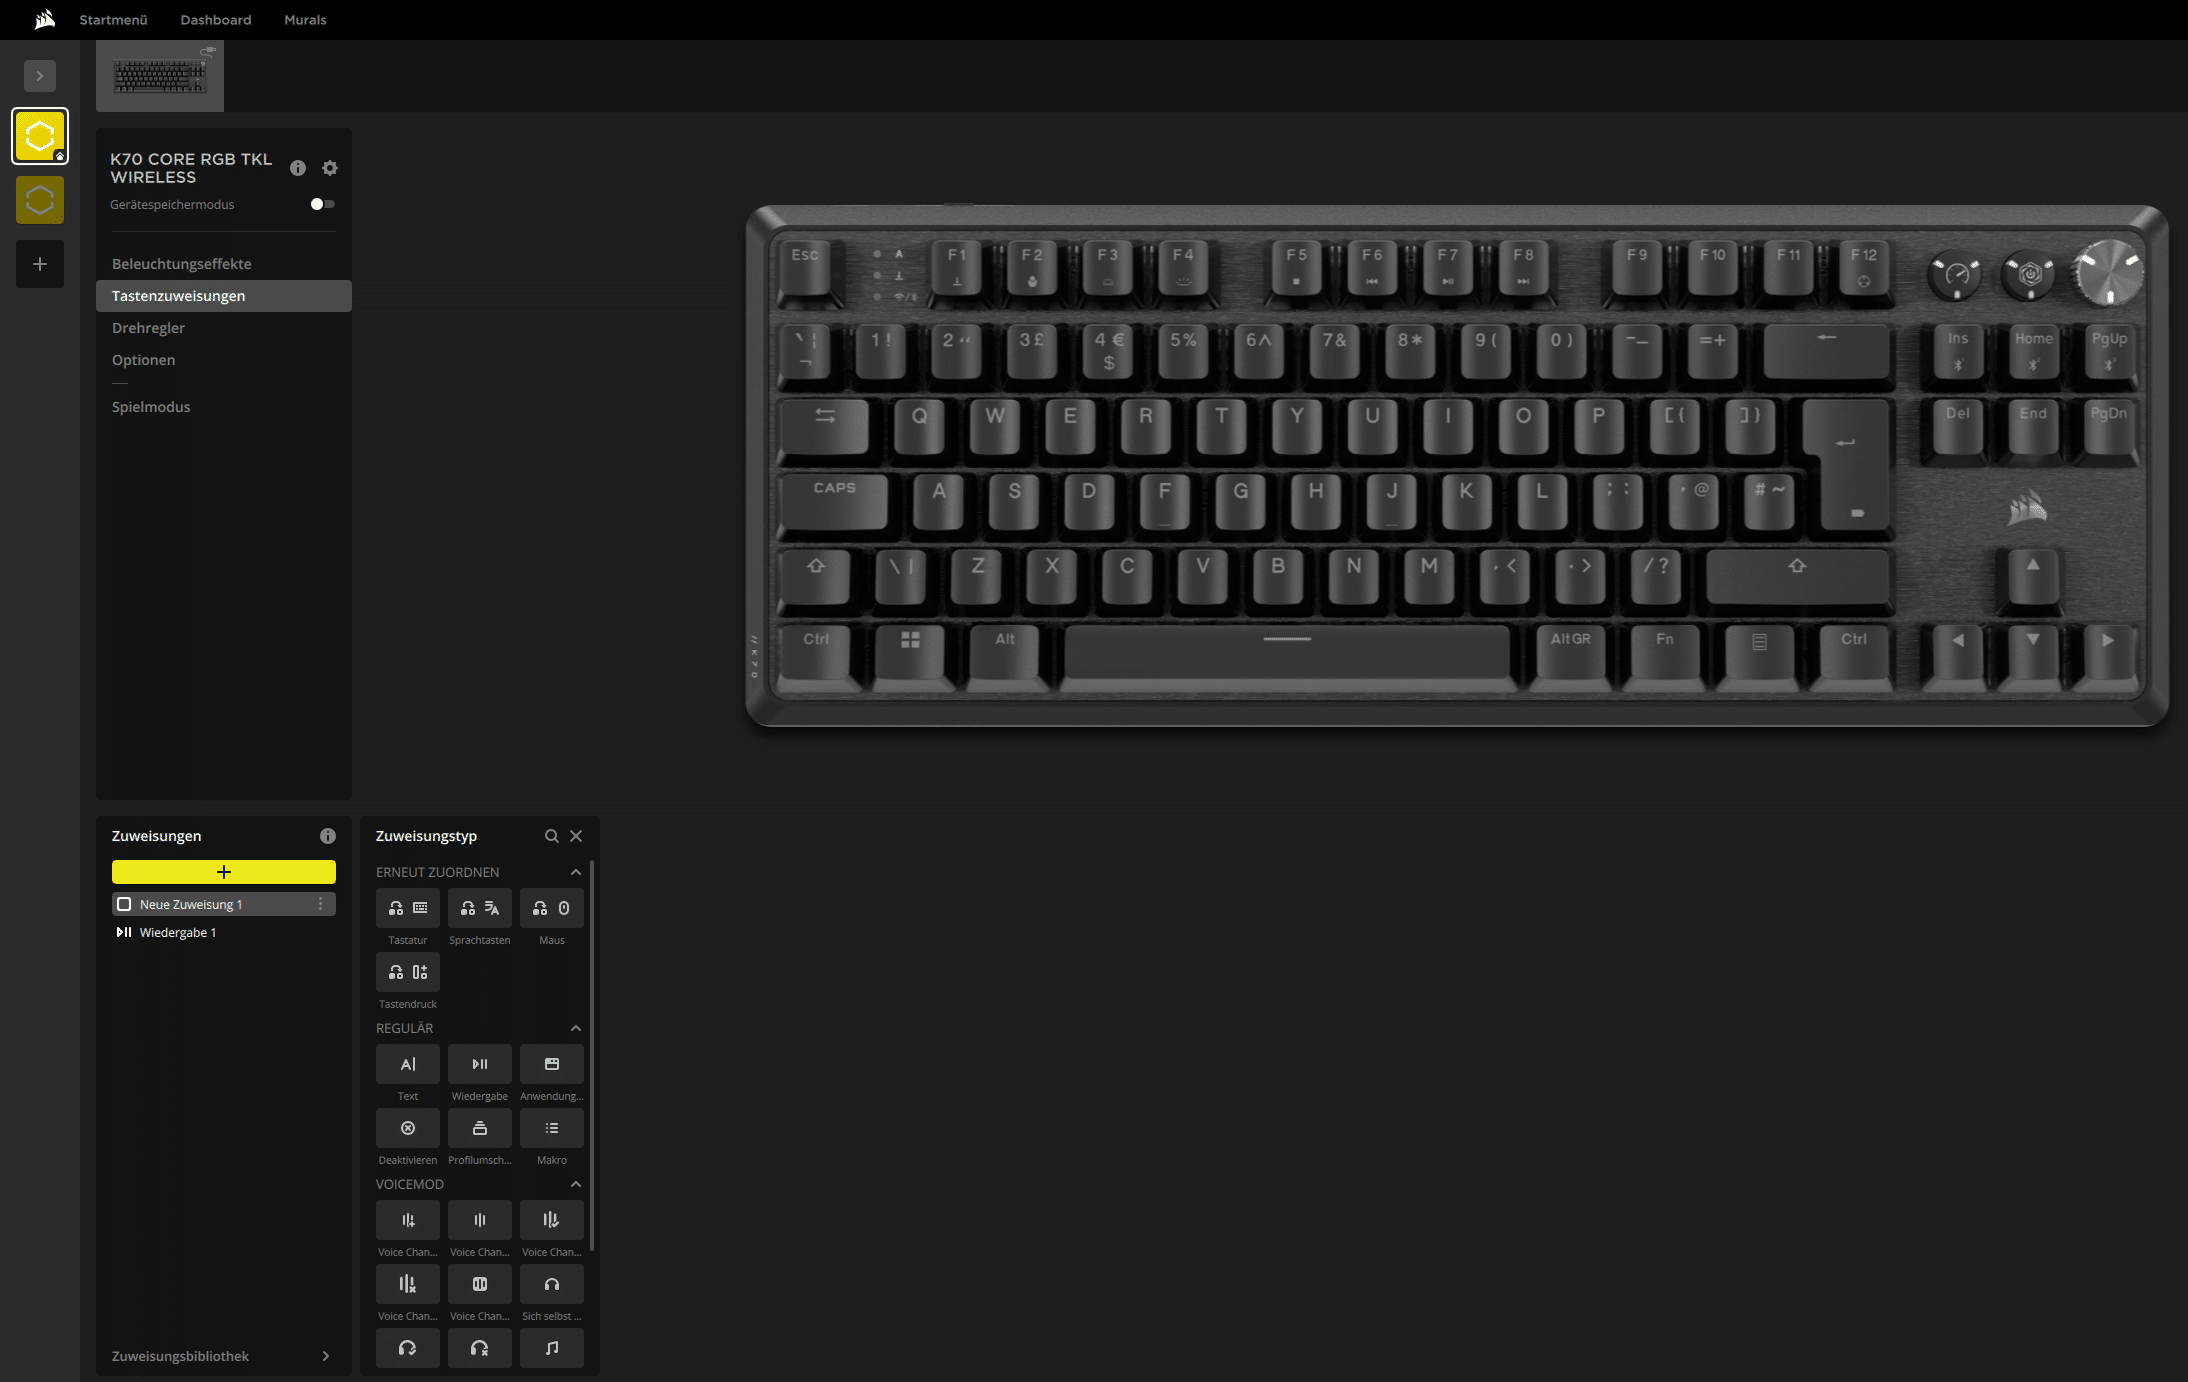Expand the Zuweisungsbibliothek panel
The height and width of the screenshot is (1382, 2188).
click(224, 1356)
